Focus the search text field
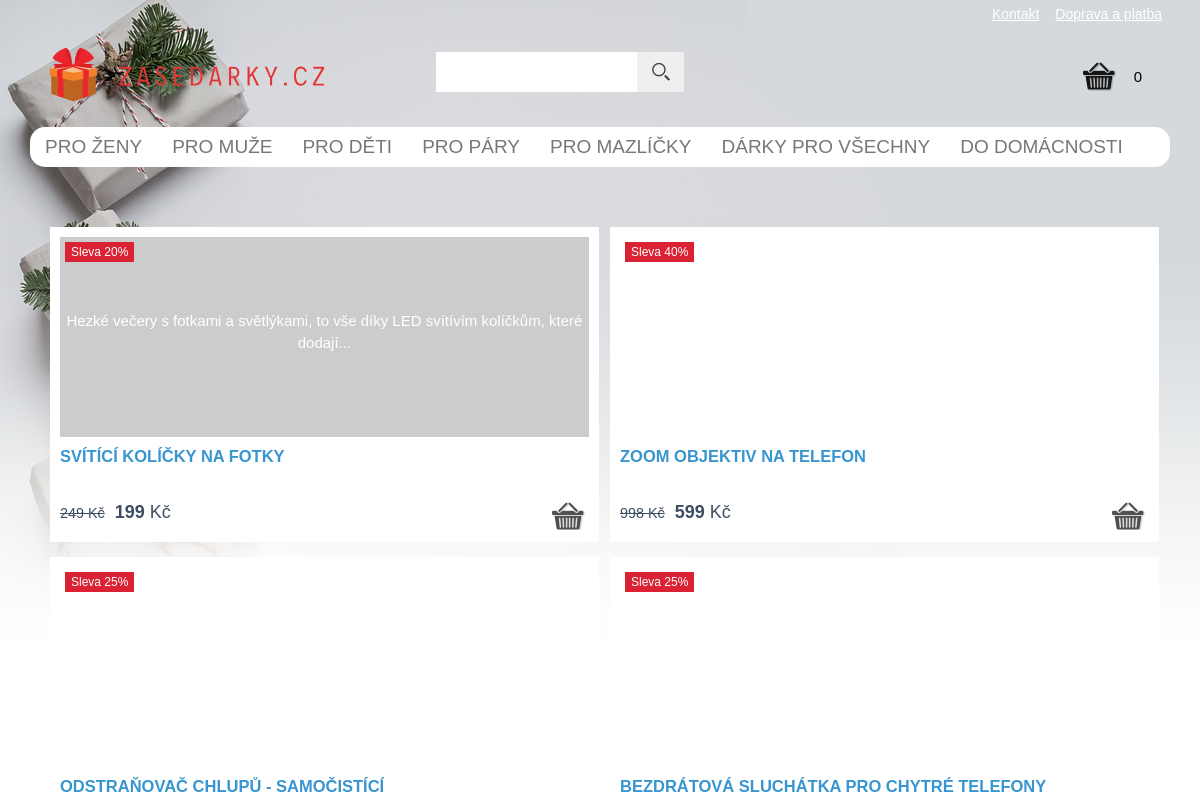The height and width of the screenshot is (800, 1200). (x=536, y=72)
